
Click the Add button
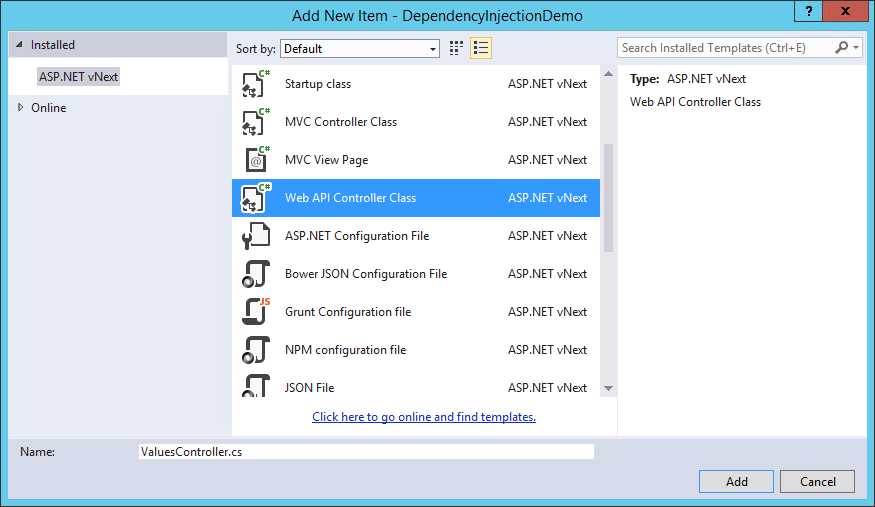(736, 481)
